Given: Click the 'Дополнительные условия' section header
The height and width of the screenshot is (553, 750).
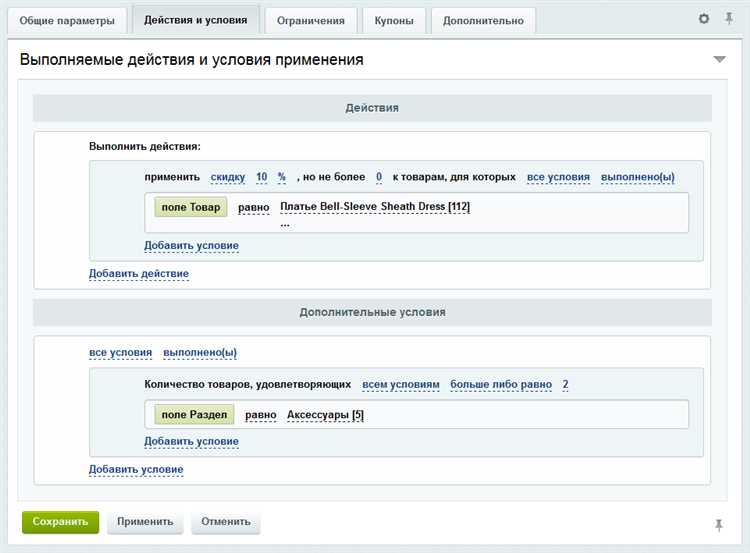Looking at the screenshot, I should (x=372, y=312).
